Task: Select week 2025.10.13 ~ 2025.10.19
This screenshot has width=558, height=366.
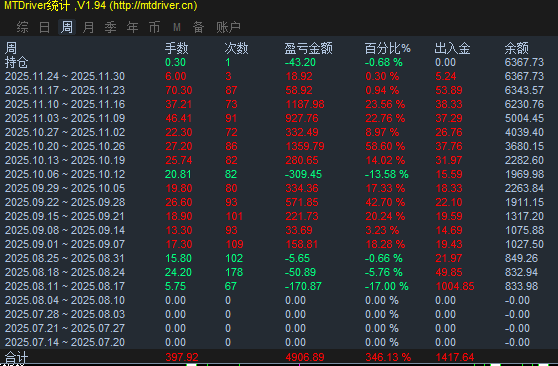Action: tap(65, 160)
